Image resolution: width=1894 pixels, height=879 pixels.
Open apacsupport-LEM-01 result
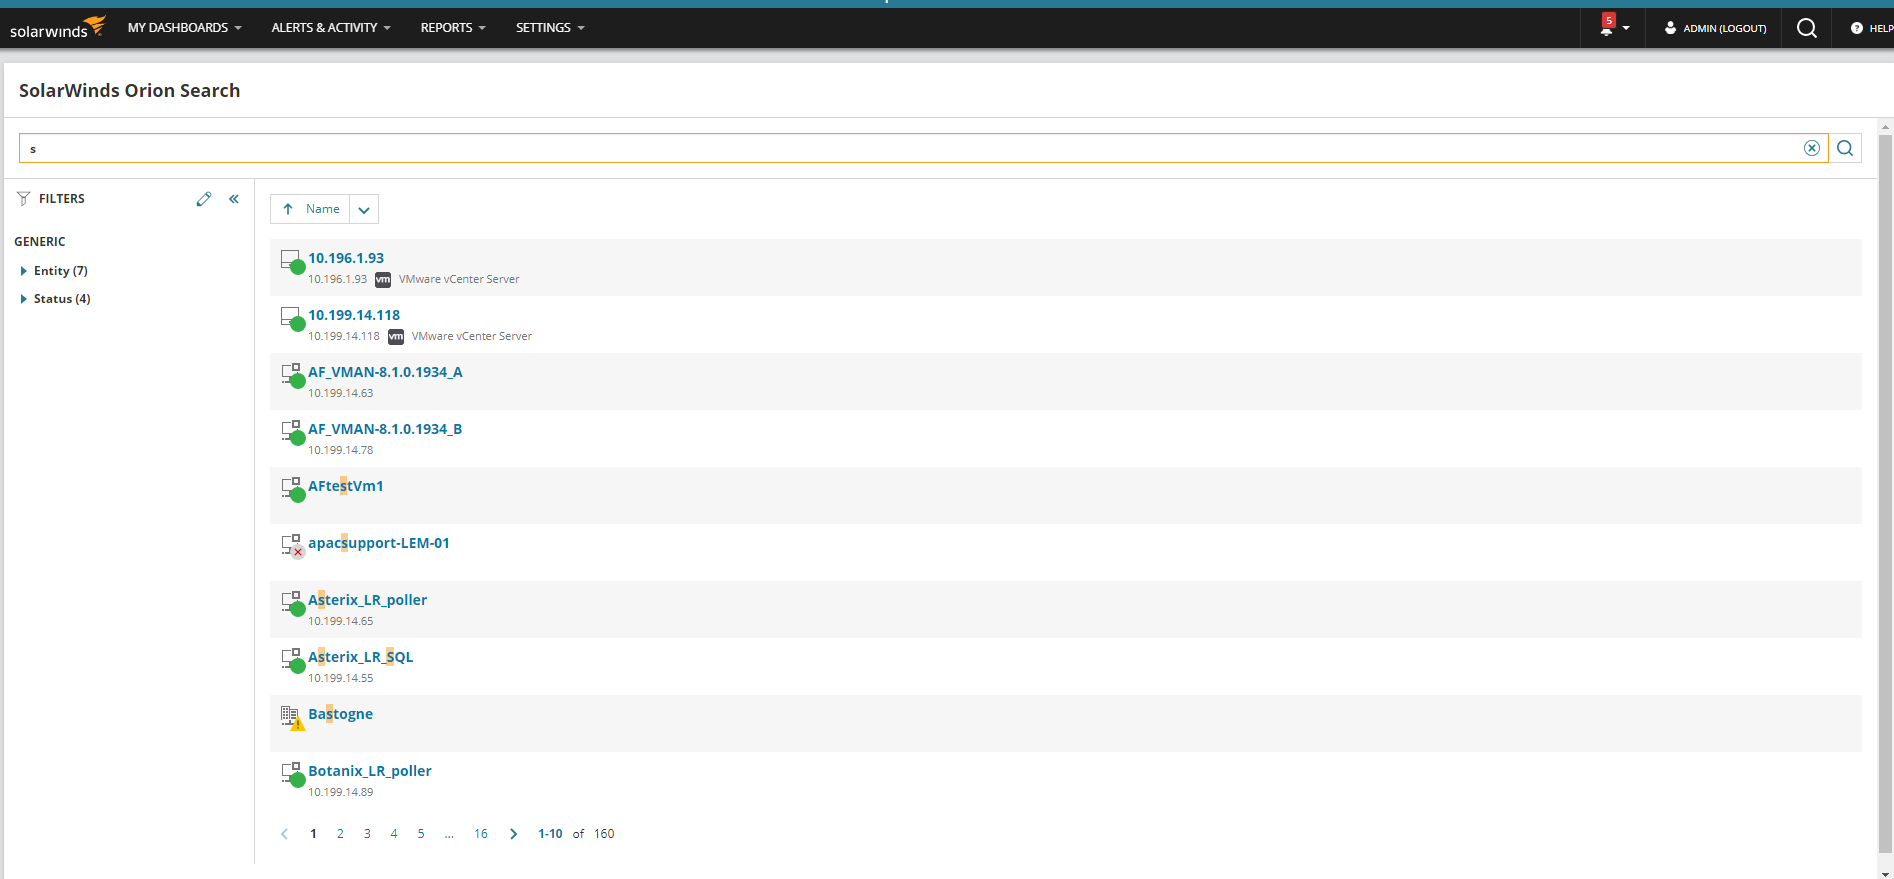pos(379,543)
